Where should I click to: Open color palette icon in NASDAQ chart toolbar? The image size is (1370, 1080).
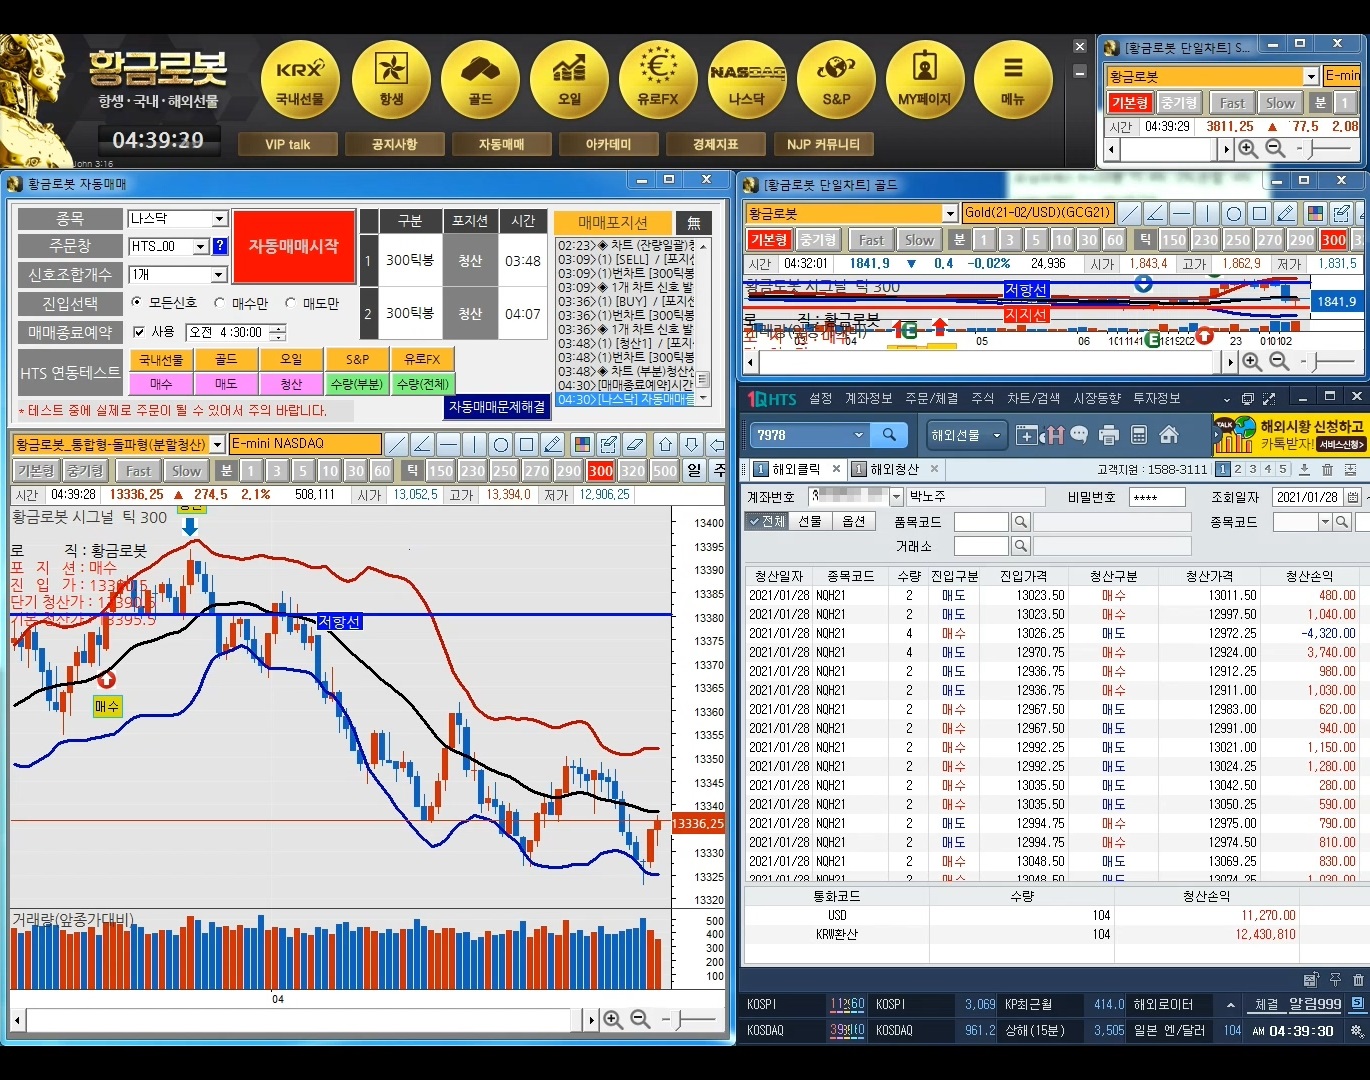tap(582, 444)
